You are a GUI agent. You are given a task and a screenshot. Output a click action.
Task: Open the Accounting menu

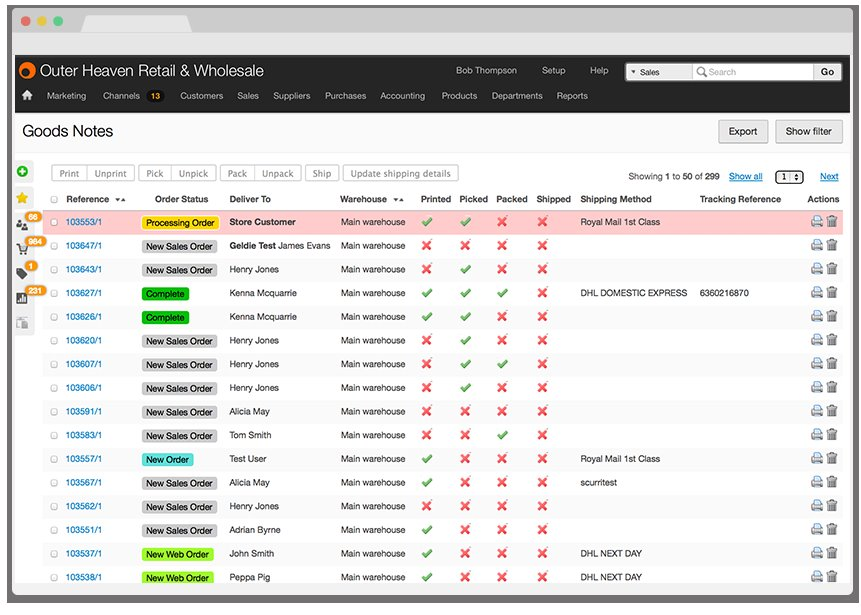click(402, 96)
